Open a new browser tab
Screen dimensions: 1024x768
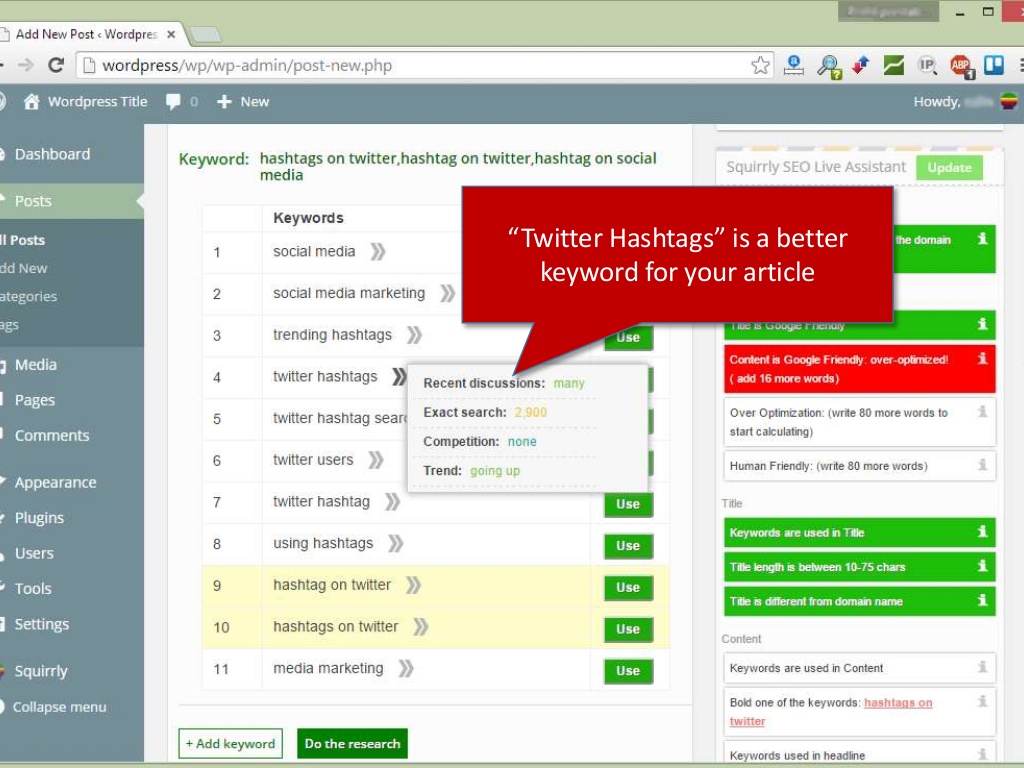tap(206, 35)
